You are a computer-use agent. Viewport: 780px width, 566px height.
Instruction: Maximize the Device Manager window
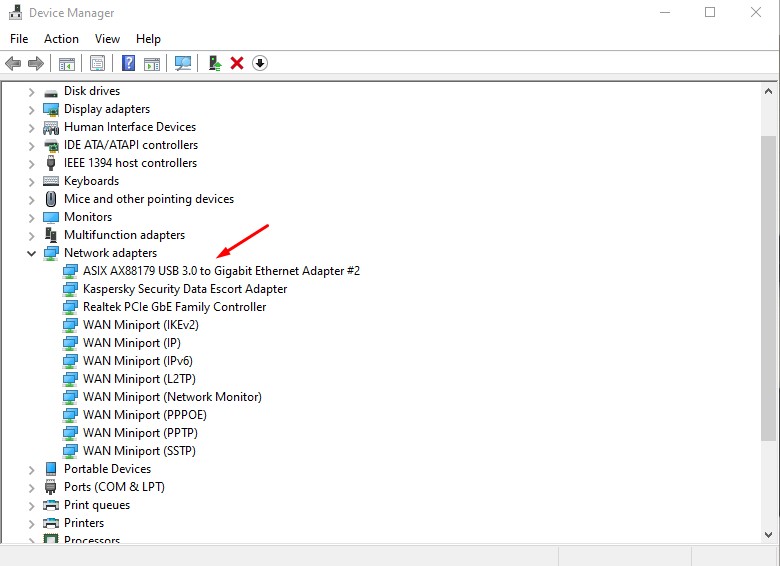point(710,12)
